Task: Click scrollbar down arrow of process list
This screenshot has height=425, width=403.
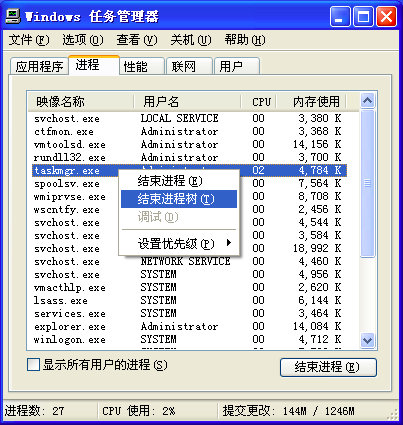Action: 368,340
